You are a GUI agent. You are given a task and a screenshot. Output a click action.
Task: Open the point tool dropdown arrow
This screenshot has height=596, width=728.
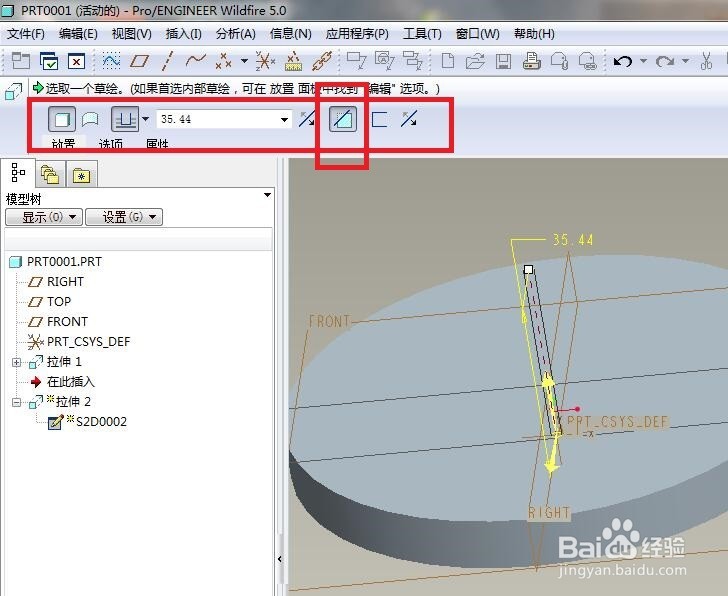coord(244,61)
